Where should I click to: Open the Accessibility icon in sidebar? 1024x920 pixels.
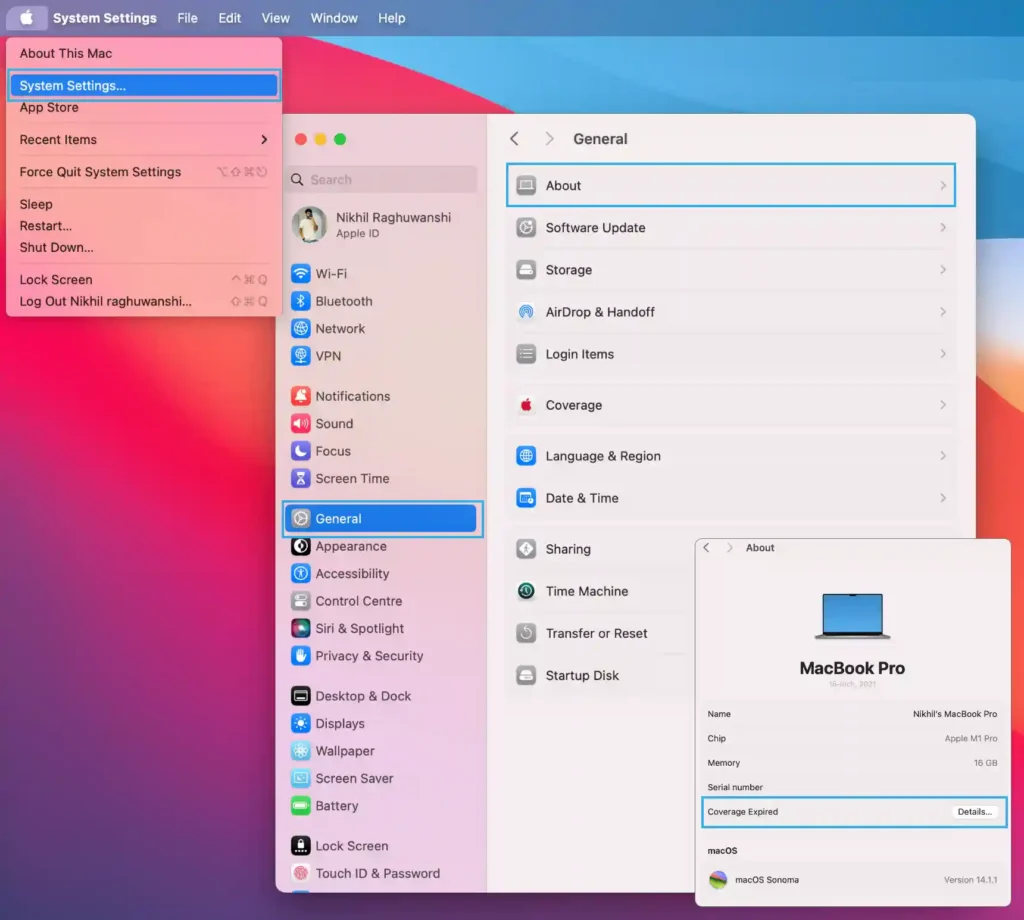pyautogui.click(x=300, y=574)
